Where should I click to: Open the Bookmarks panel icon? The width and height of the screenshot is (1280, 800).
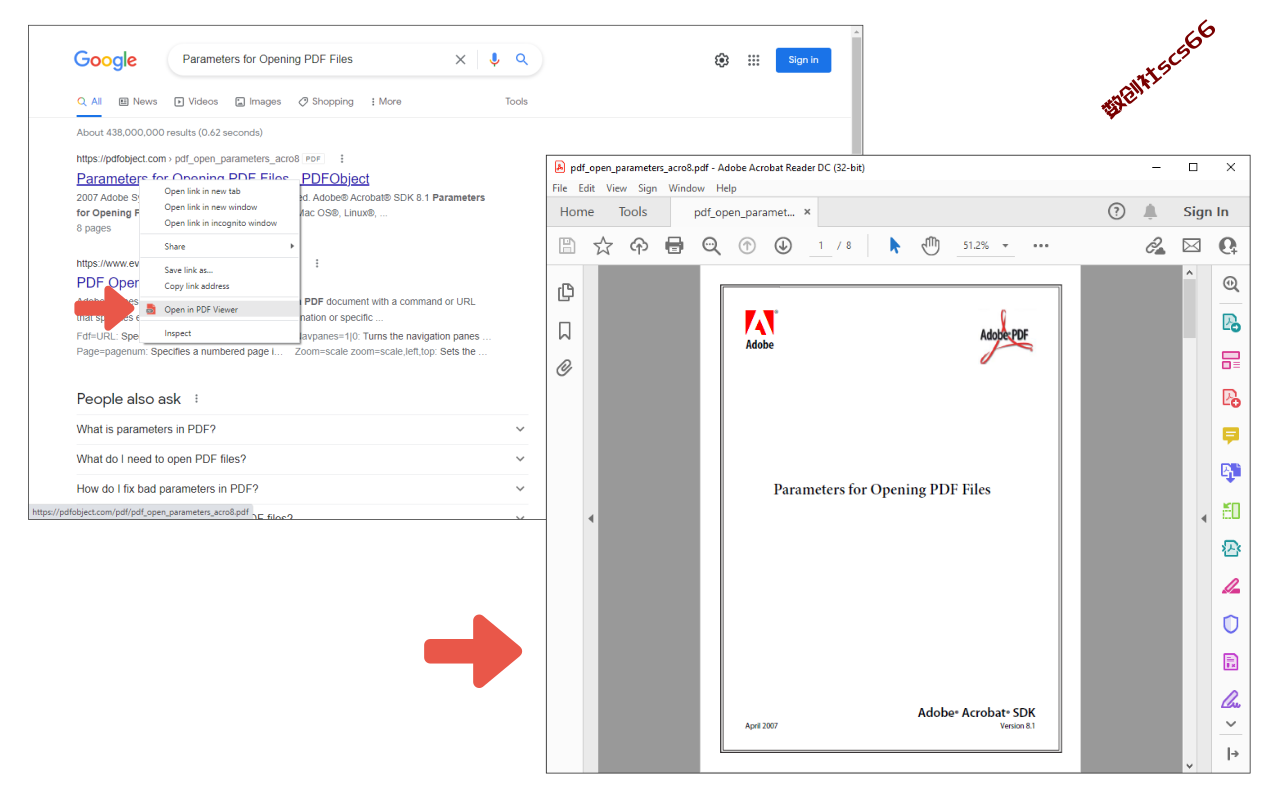[565, 331]
